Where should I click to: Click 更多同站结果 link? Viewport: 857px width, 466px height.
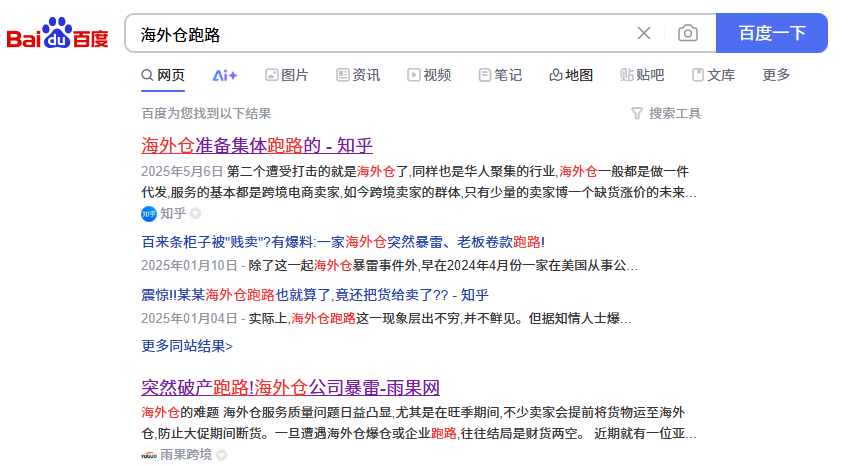point(187,346)
